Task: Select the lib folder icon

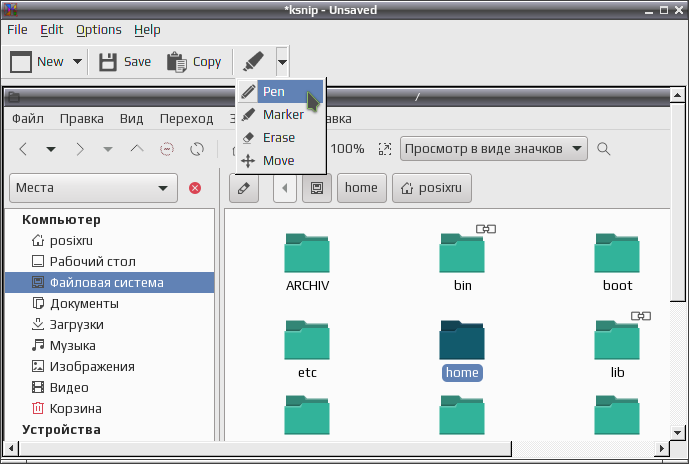Action: point(617,340)
